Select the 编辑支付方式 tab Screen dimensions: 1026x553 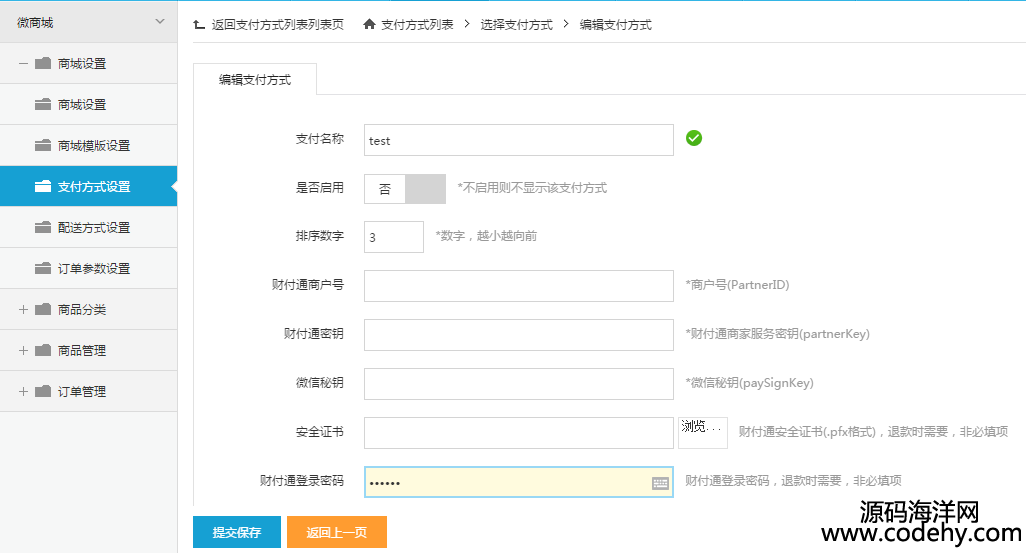pyautogui.click(x=255, y=79)
